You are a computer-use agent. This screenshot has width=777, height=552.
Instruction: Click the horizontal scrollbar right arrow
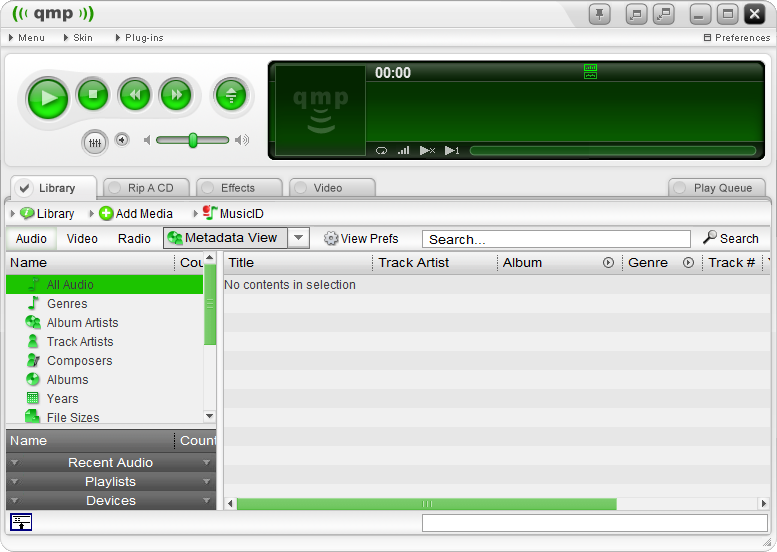click(x=764, y=504)
